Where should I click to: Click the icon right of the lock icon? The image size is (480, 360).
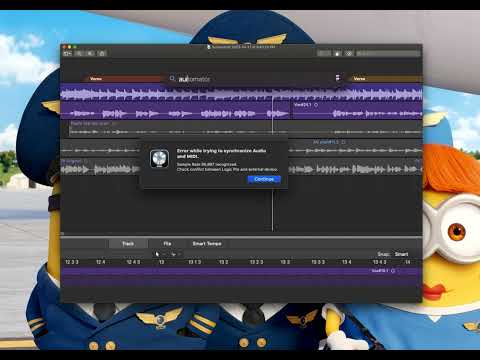tap(349, 53)
